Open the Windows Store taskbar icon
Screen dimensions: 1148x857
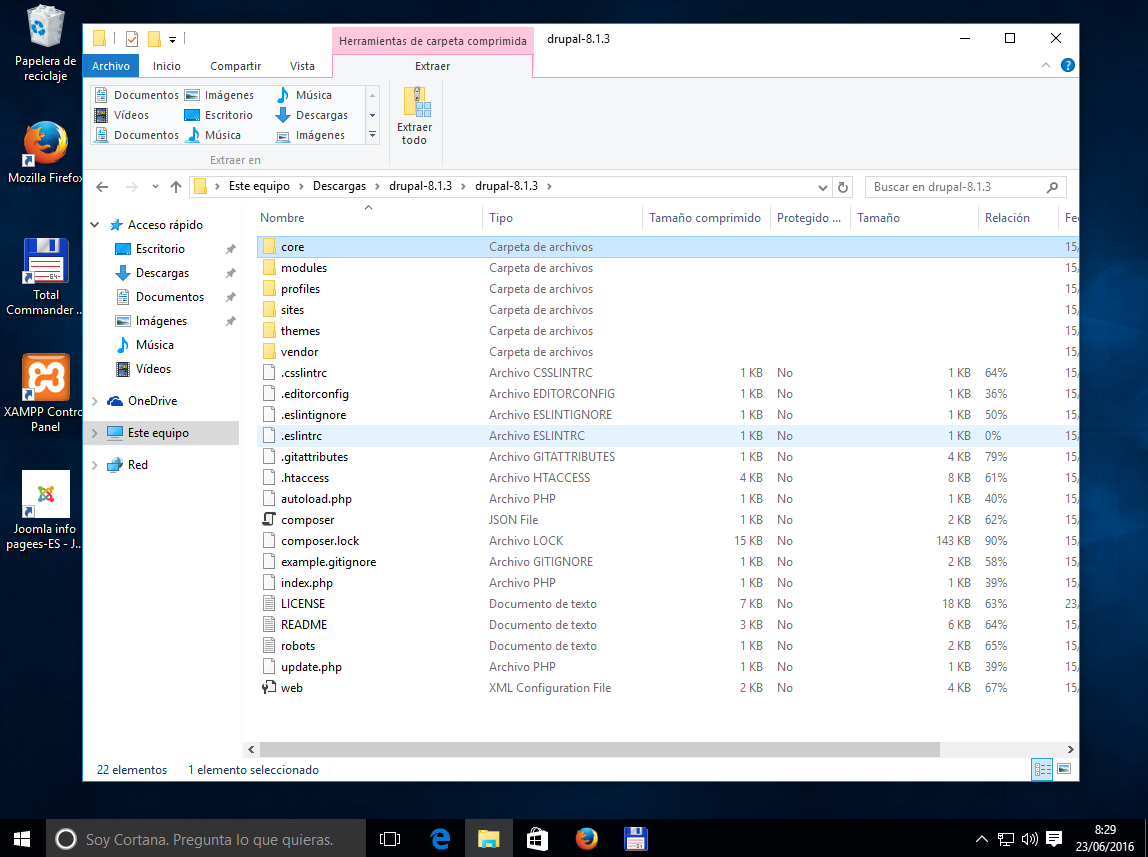(537, 839)
